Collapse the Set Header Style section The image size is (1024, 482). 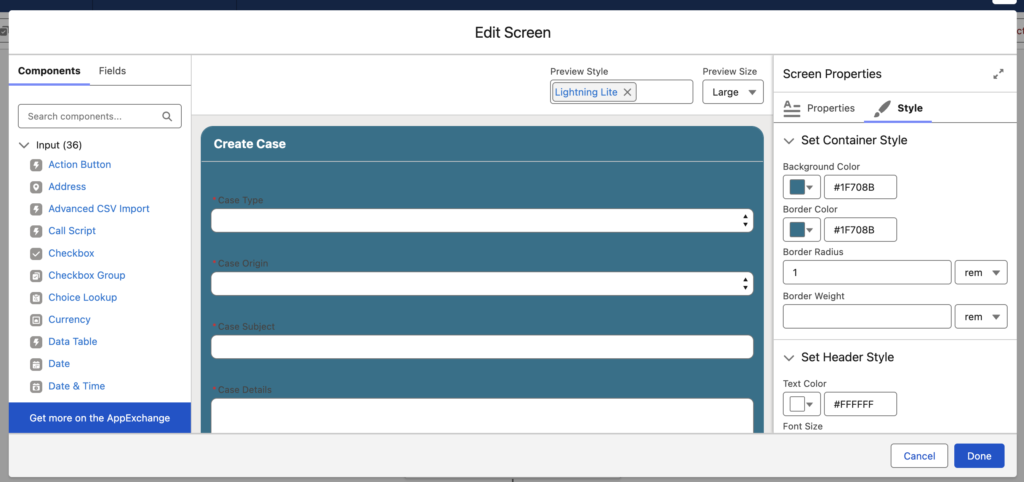[x=789, y=357]
